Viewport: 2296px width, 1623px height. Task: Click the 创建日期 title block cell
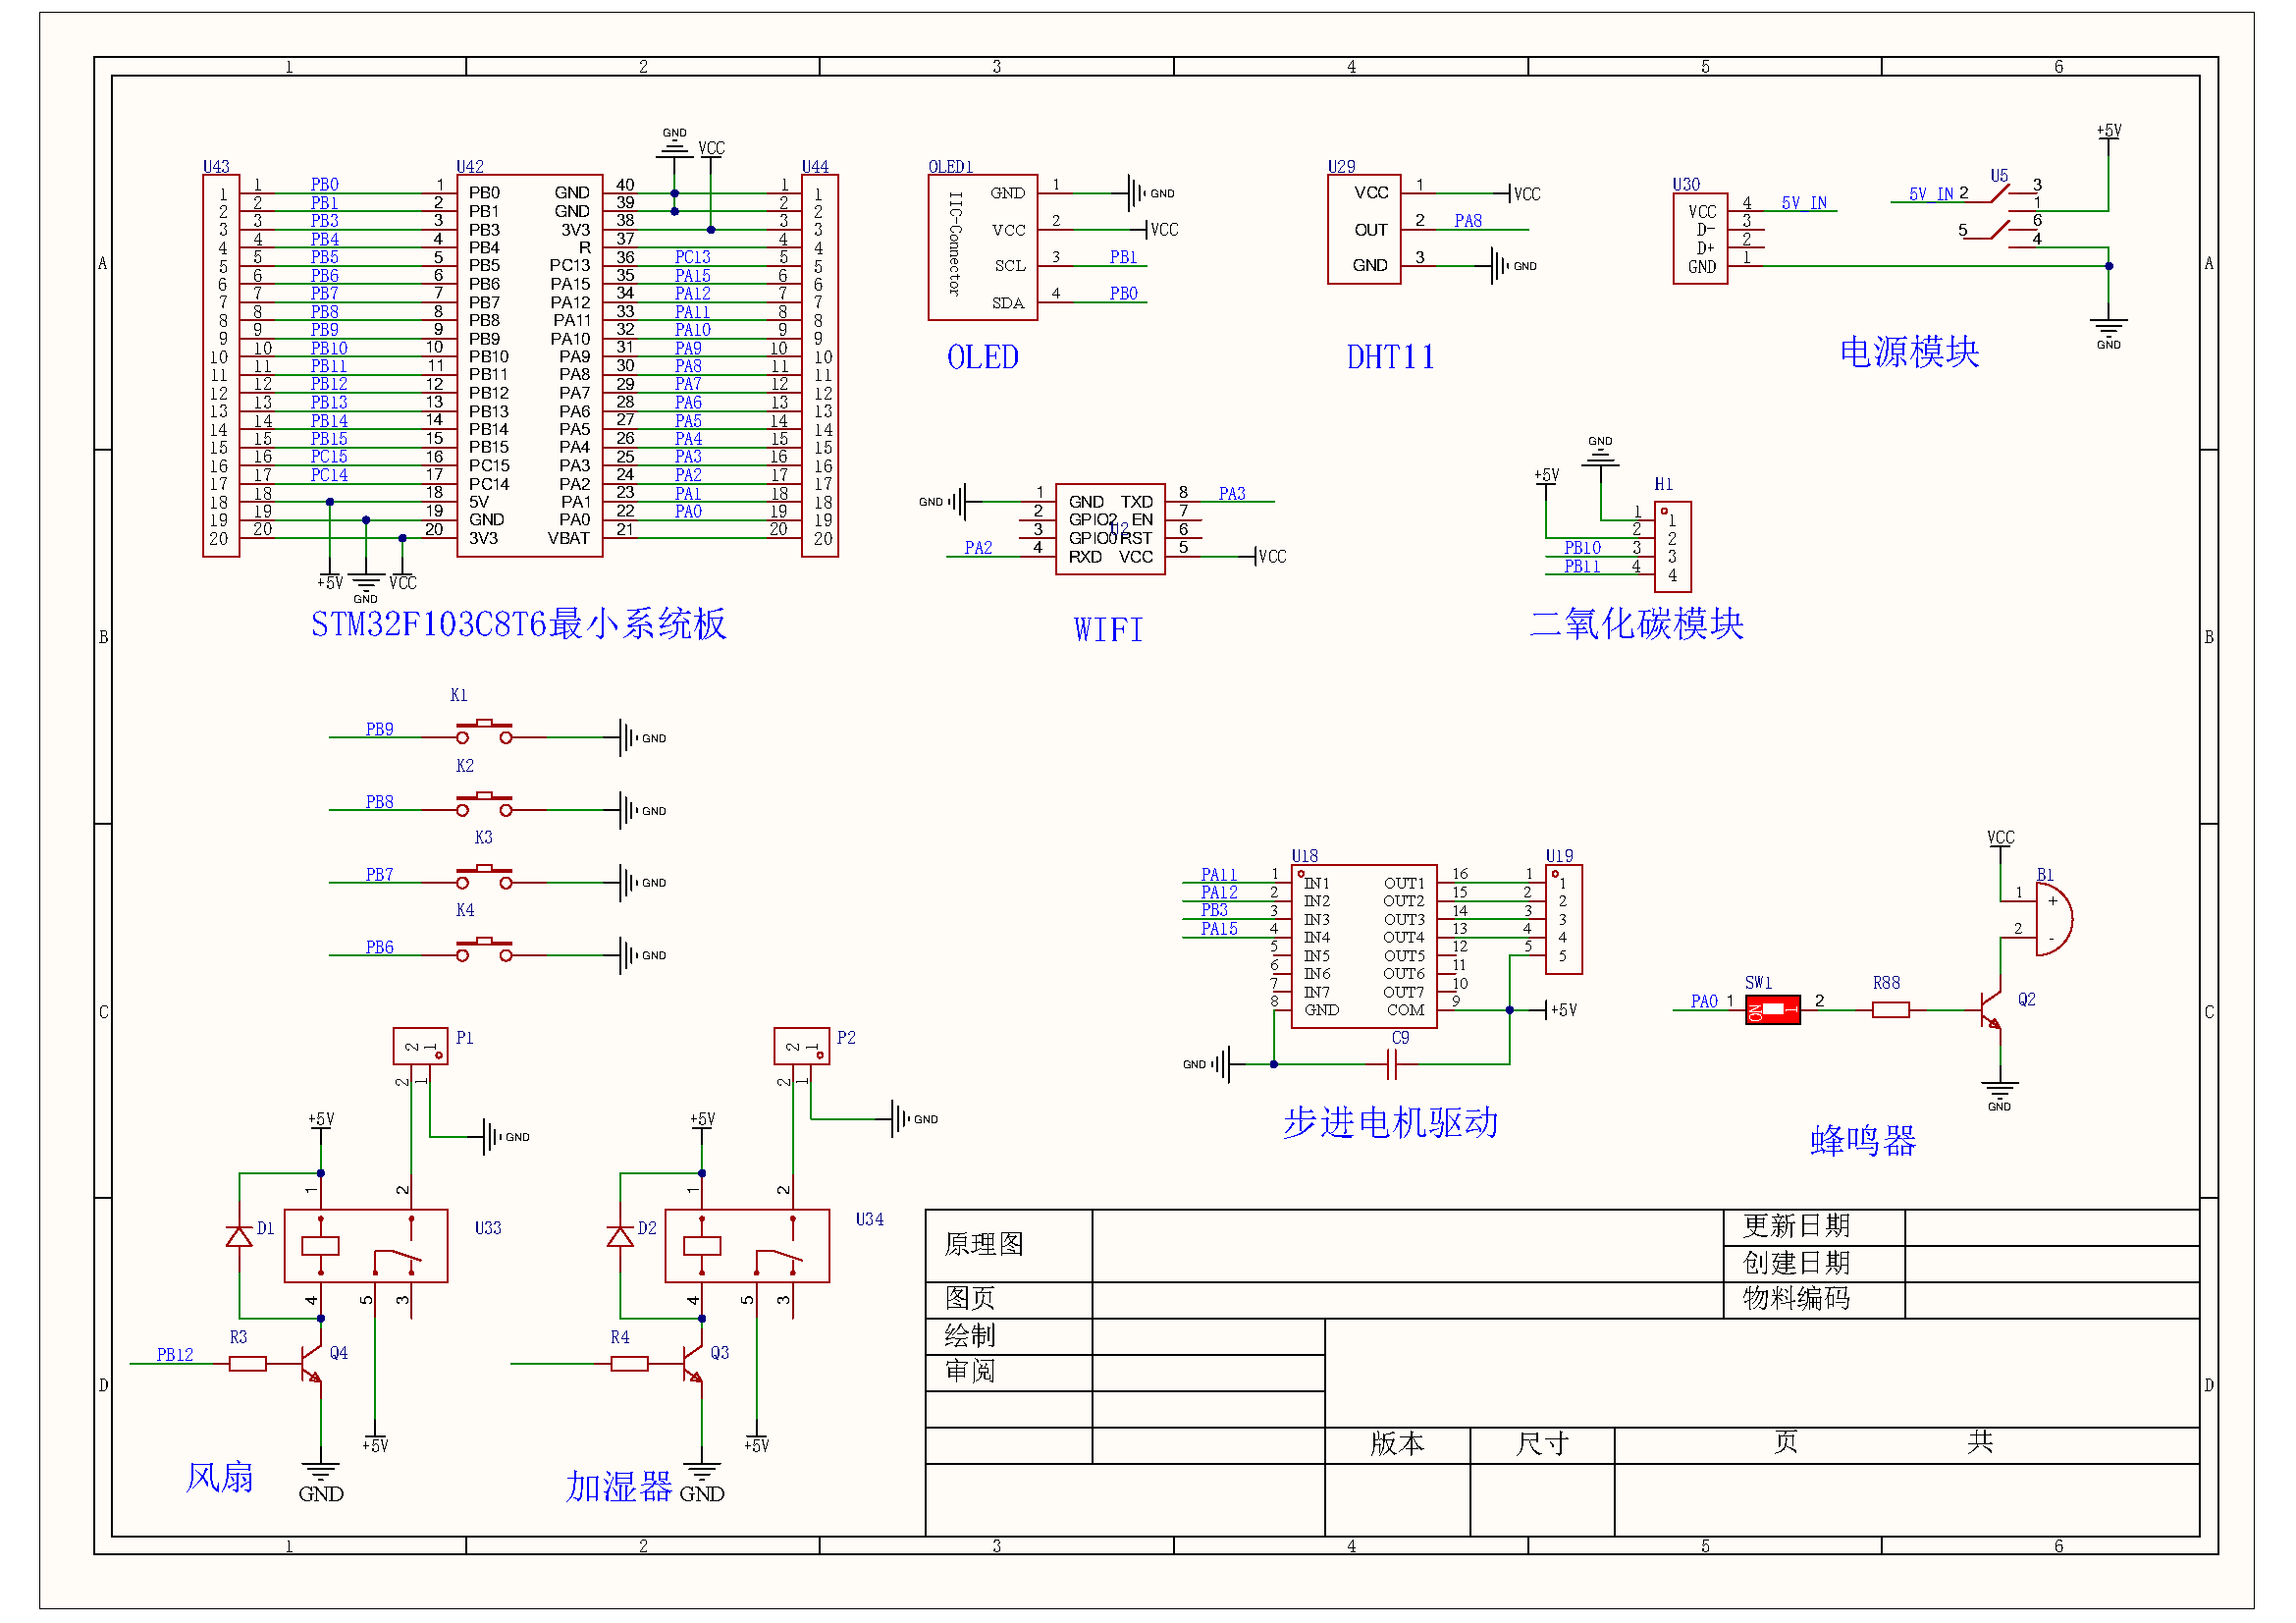(x=1815, y=1264)
